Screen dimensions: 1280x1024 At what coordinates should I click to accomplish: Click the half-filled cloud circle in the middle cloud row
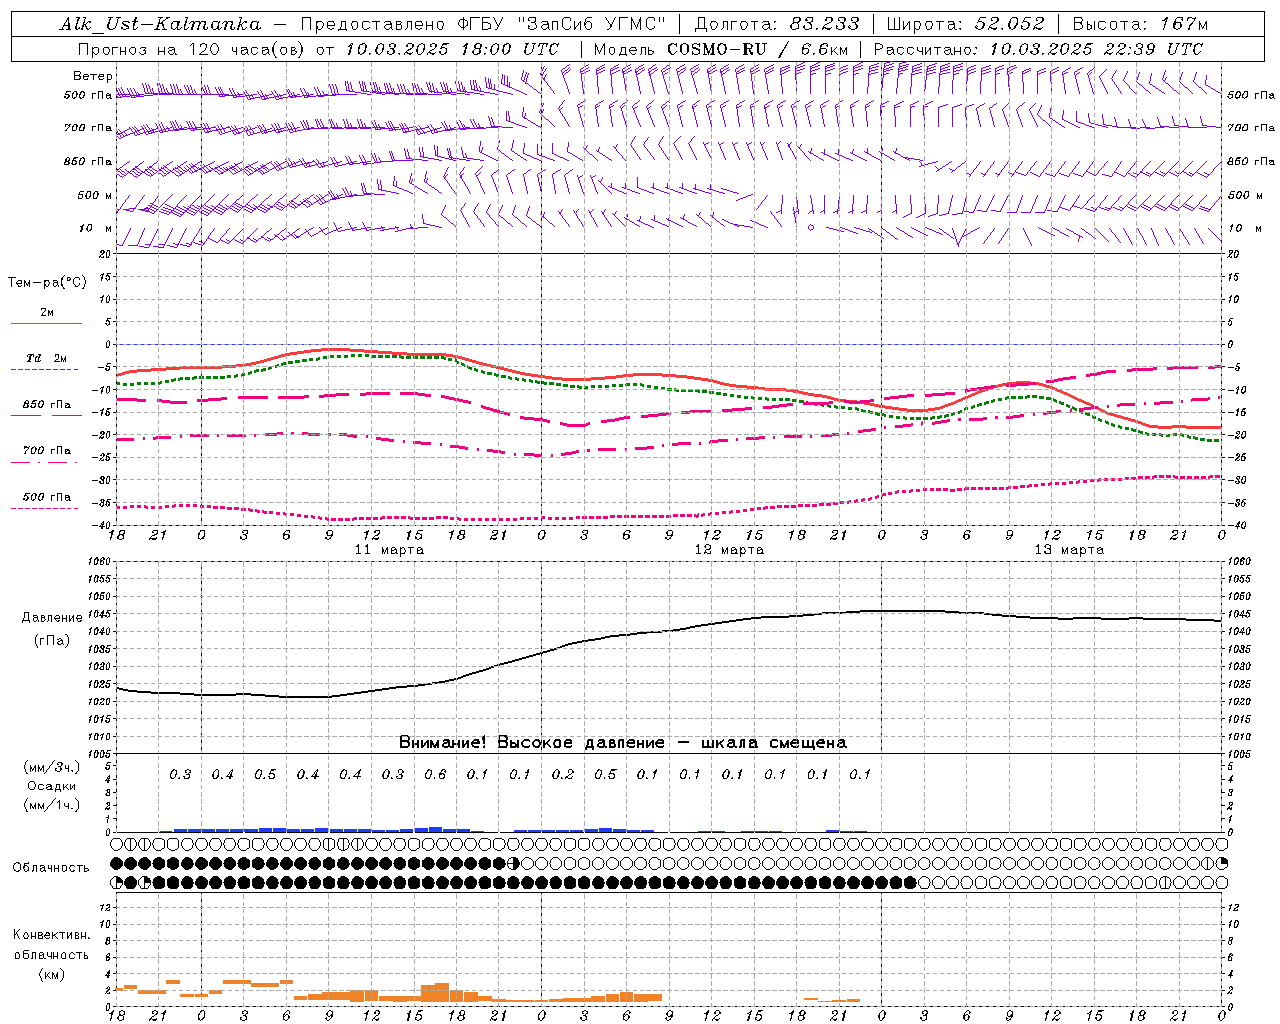514,863
